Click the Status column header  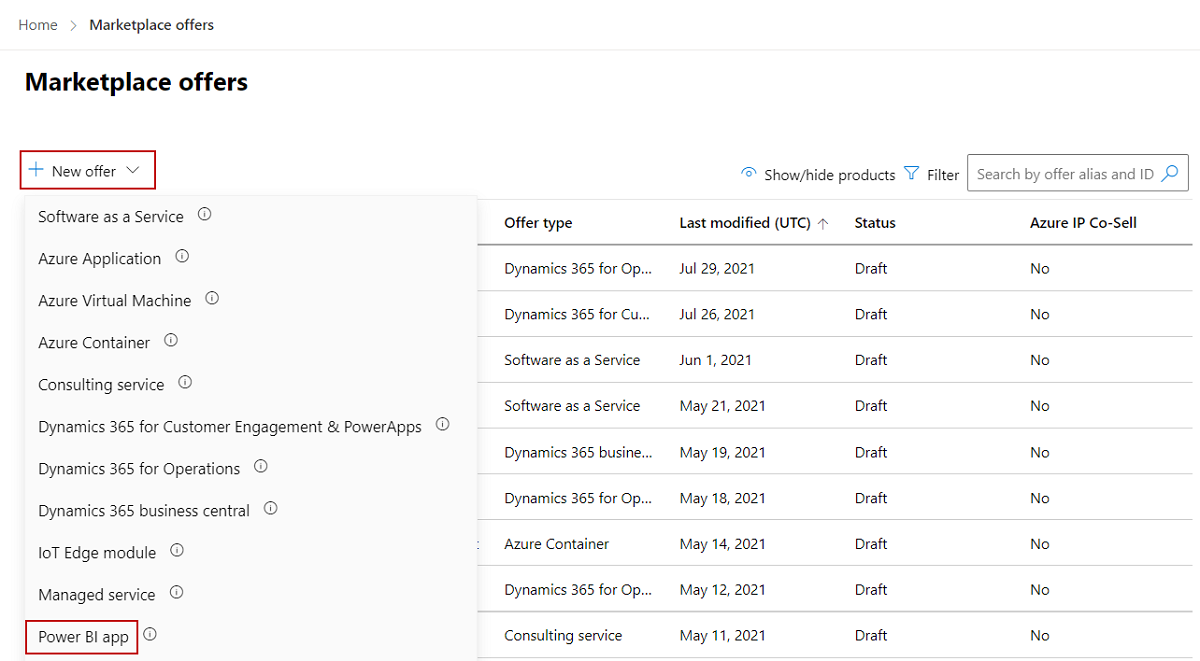[x=875, y=223]
